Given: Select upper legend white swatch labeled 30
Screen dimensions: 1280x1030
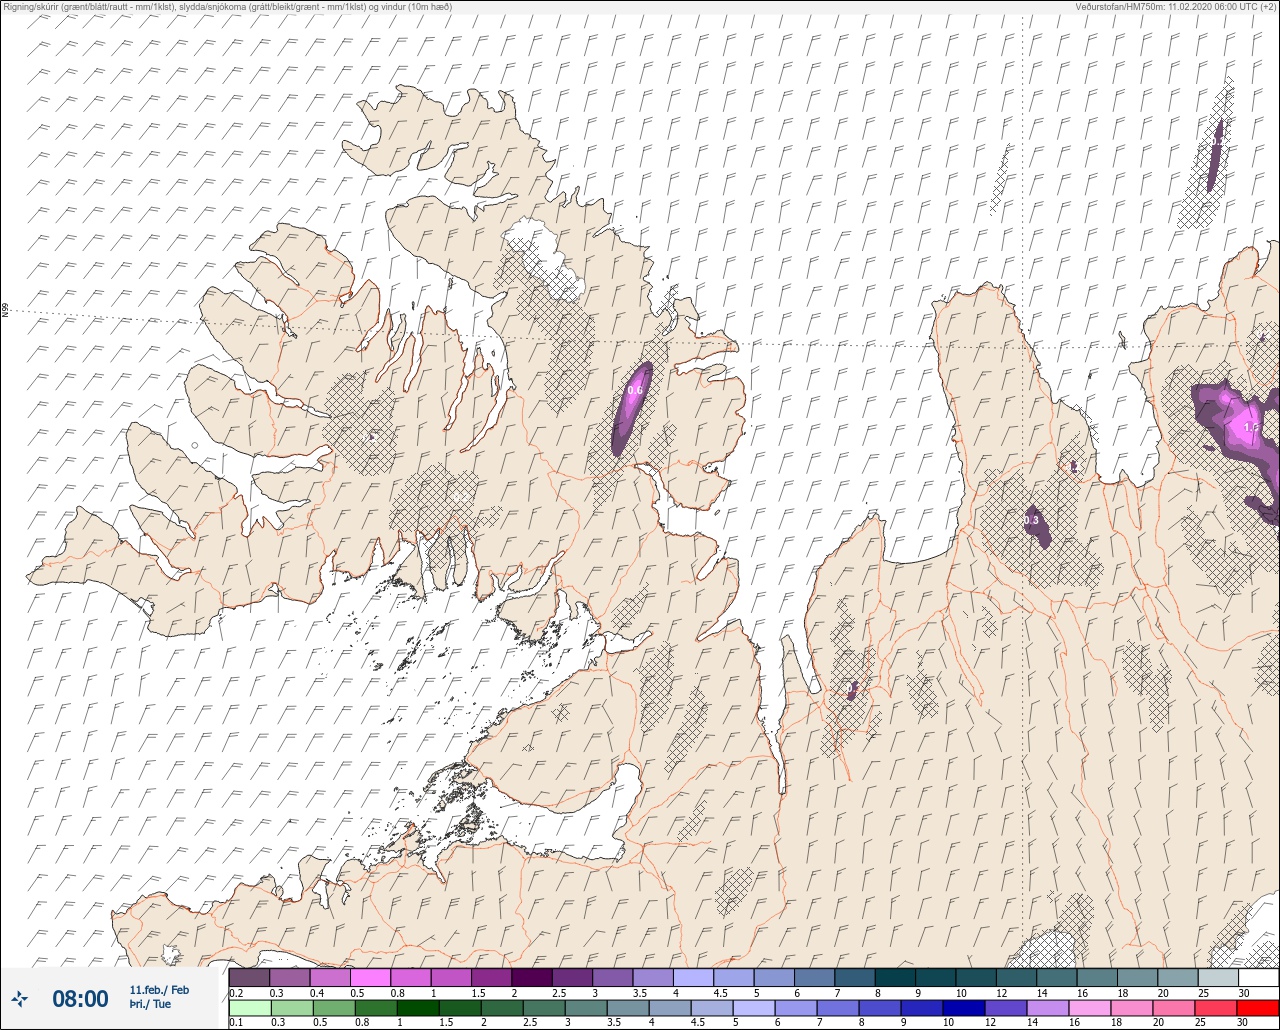Looking at the screenshot, I should pyautogui.click(x=1258, y=977).
